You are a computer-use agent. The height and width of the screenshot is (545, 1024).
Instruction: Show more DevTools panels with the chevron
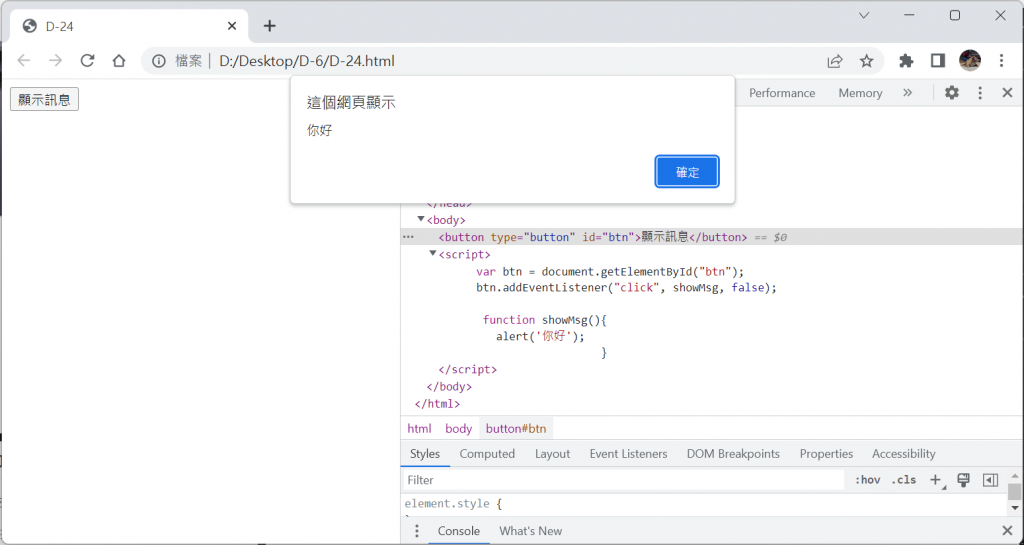pyautogui.click(x=907, y=93)
